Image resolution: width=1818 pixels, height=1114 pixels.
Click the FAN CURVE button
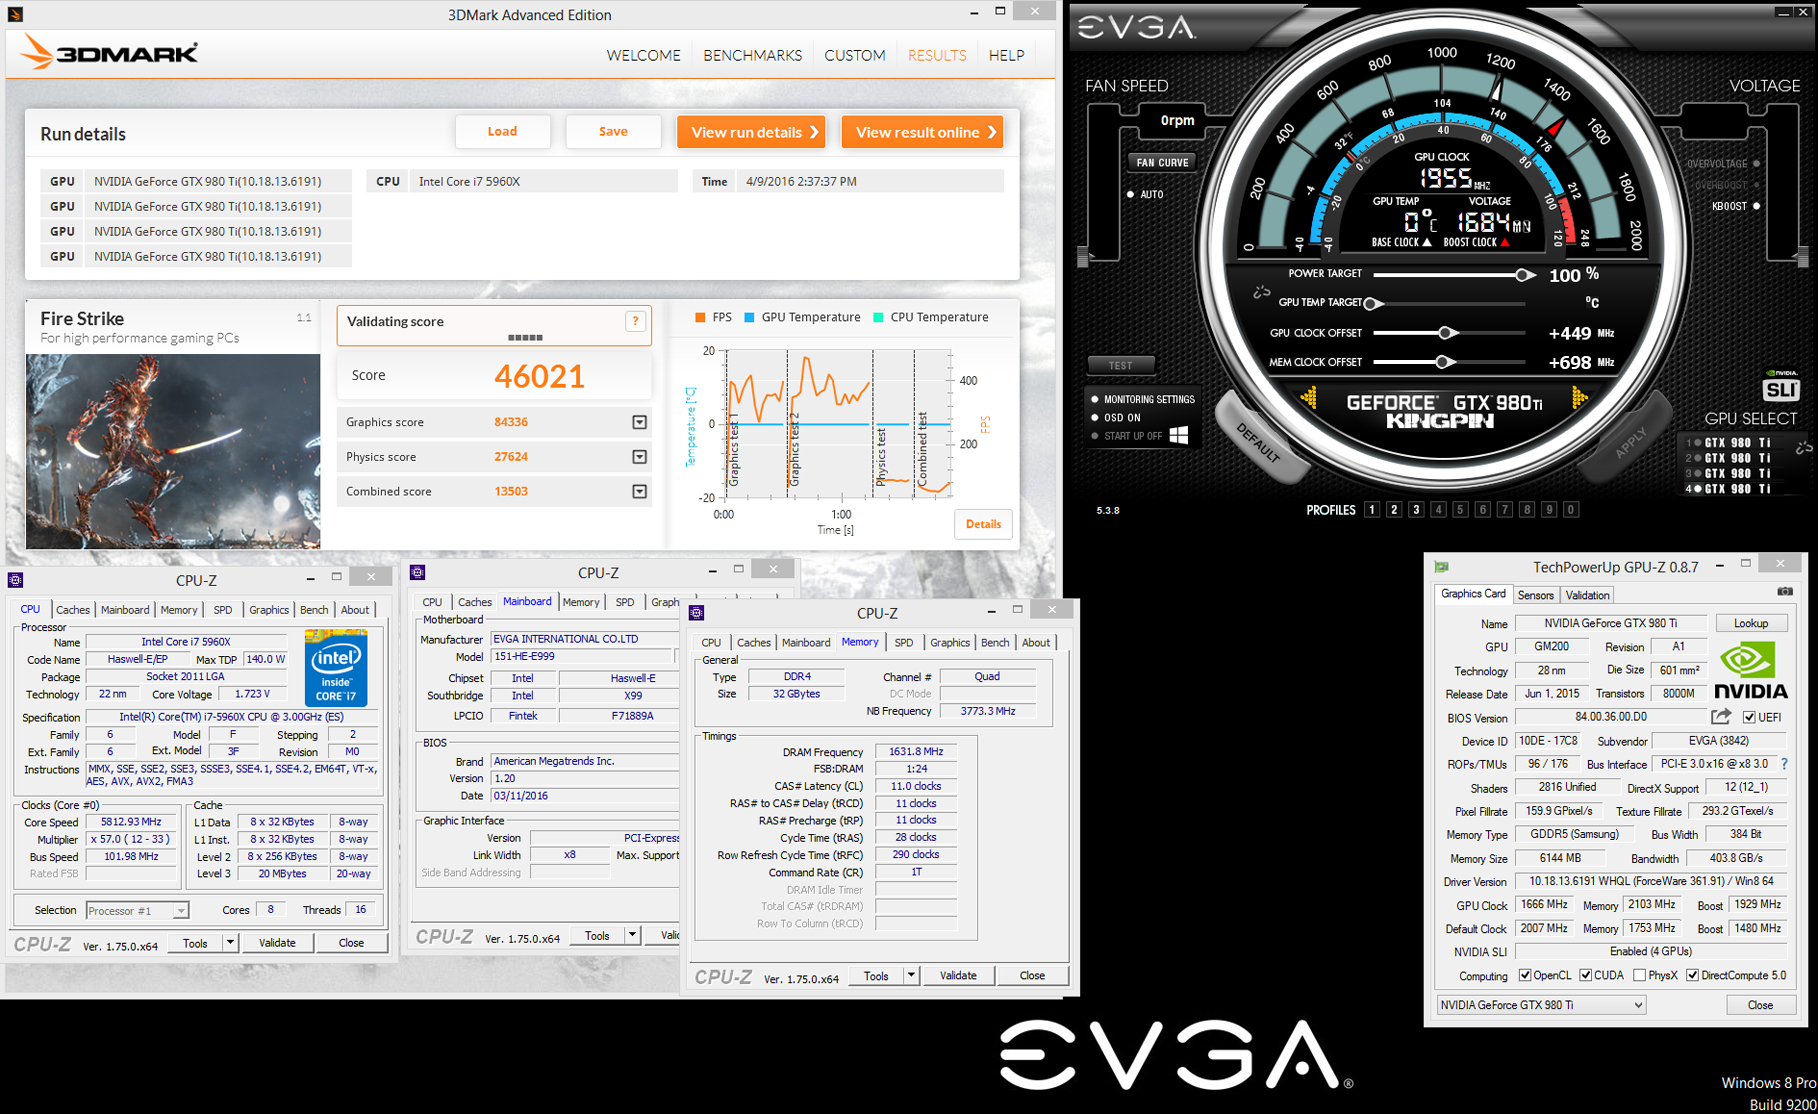pyautogui.click(x=1162, y=162)
